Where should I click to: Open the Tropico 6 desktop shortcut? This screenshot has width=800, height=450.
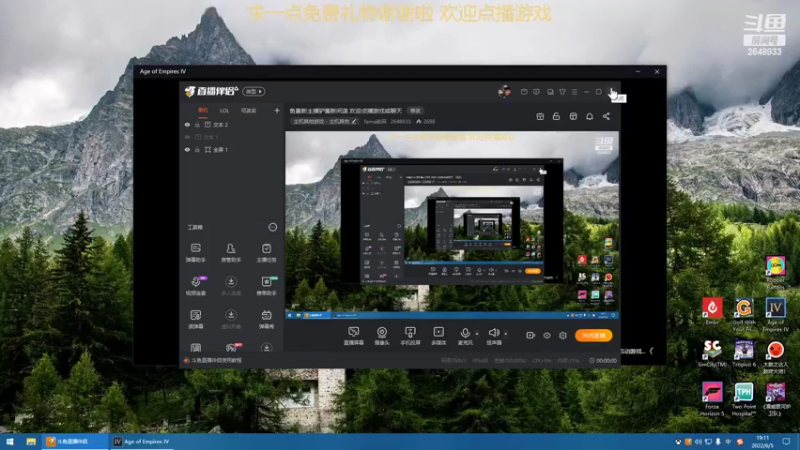[744, 354]
